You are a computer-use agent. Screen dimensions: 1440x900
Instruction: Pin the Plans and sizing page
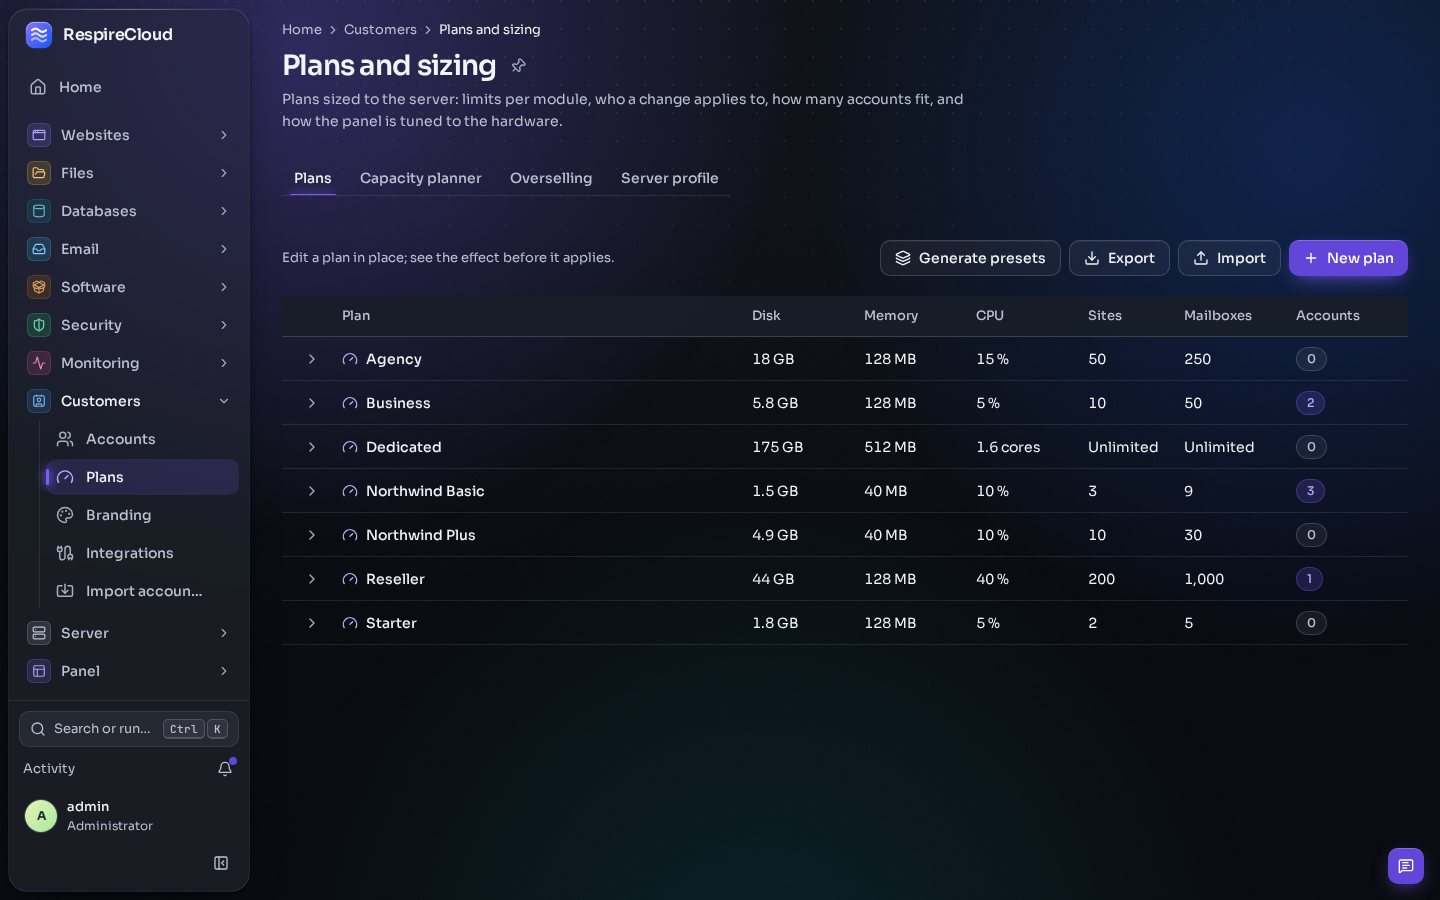click(519, 65)
